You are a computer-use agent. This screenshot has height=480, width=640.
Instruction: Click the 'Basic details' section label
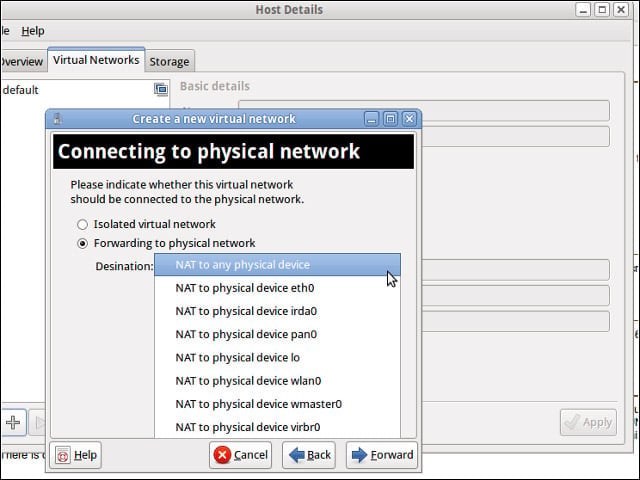point(215,86)
